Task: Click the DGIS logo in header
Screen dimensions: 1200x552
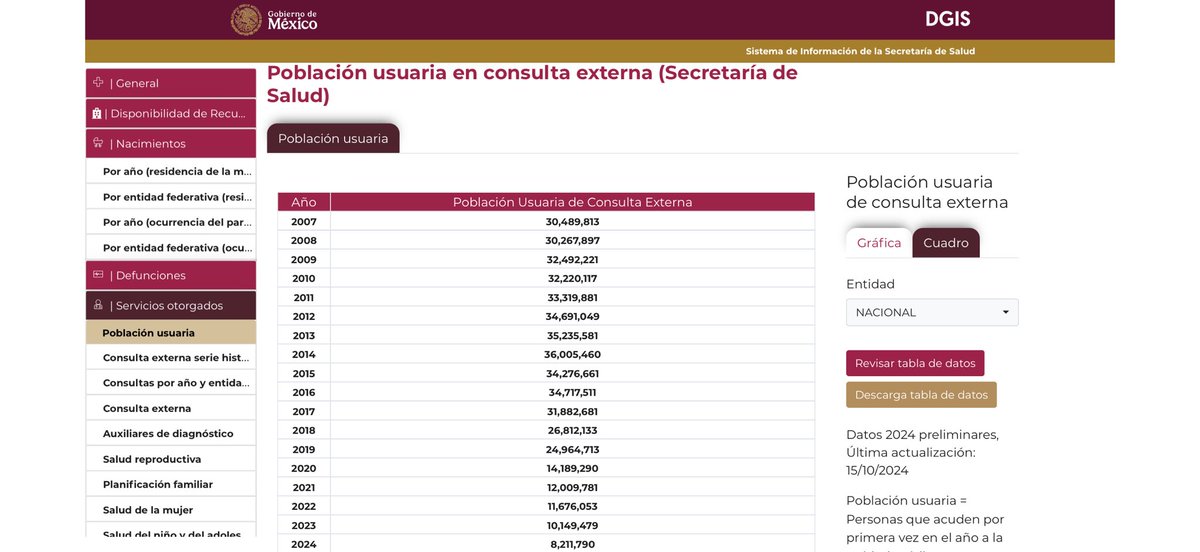Action: coord(948,19)
